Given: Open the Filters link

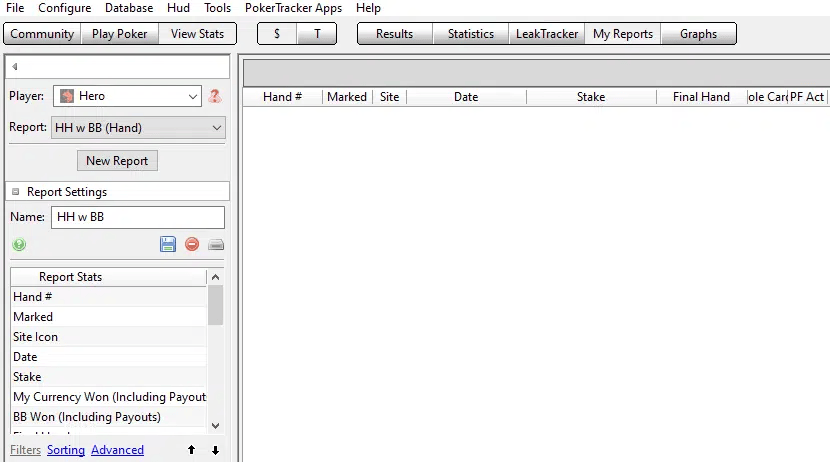Looking at the screenshot, I should tap(25, 450).
